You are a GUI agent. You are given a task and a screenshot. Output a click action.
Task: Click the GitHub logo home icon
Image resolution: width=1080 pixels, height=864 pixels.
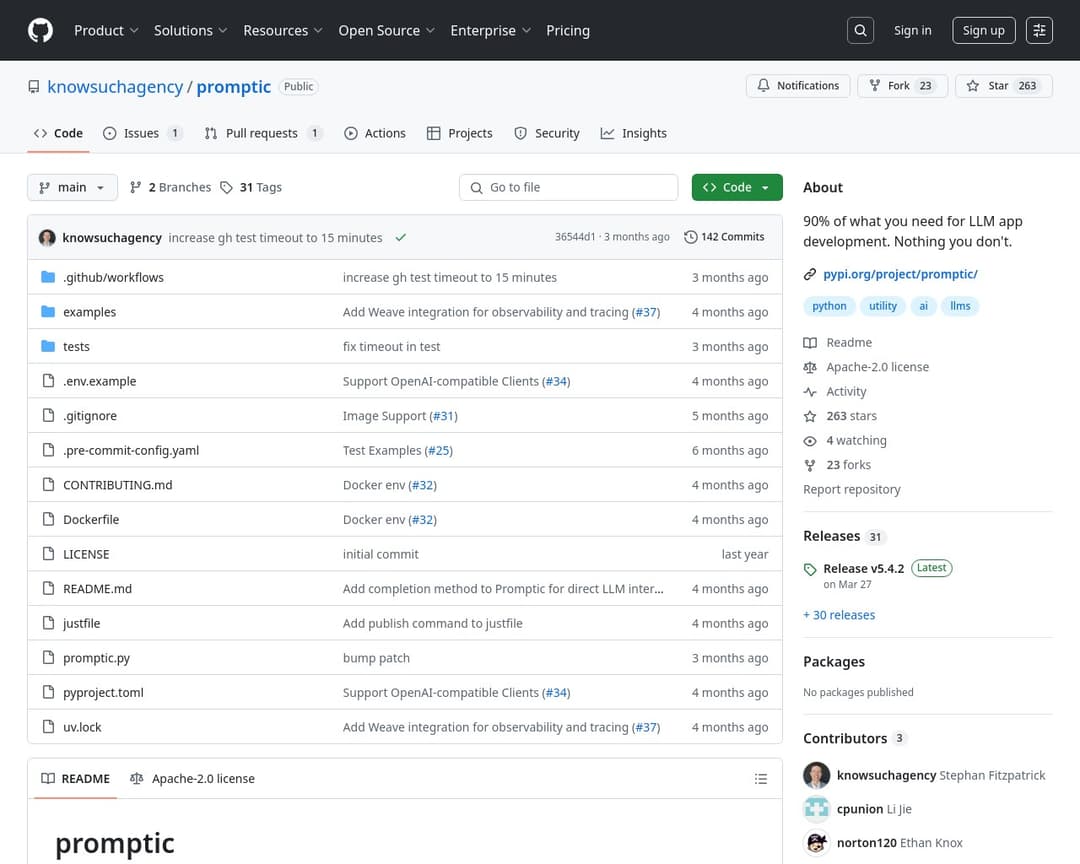[40, 30]
